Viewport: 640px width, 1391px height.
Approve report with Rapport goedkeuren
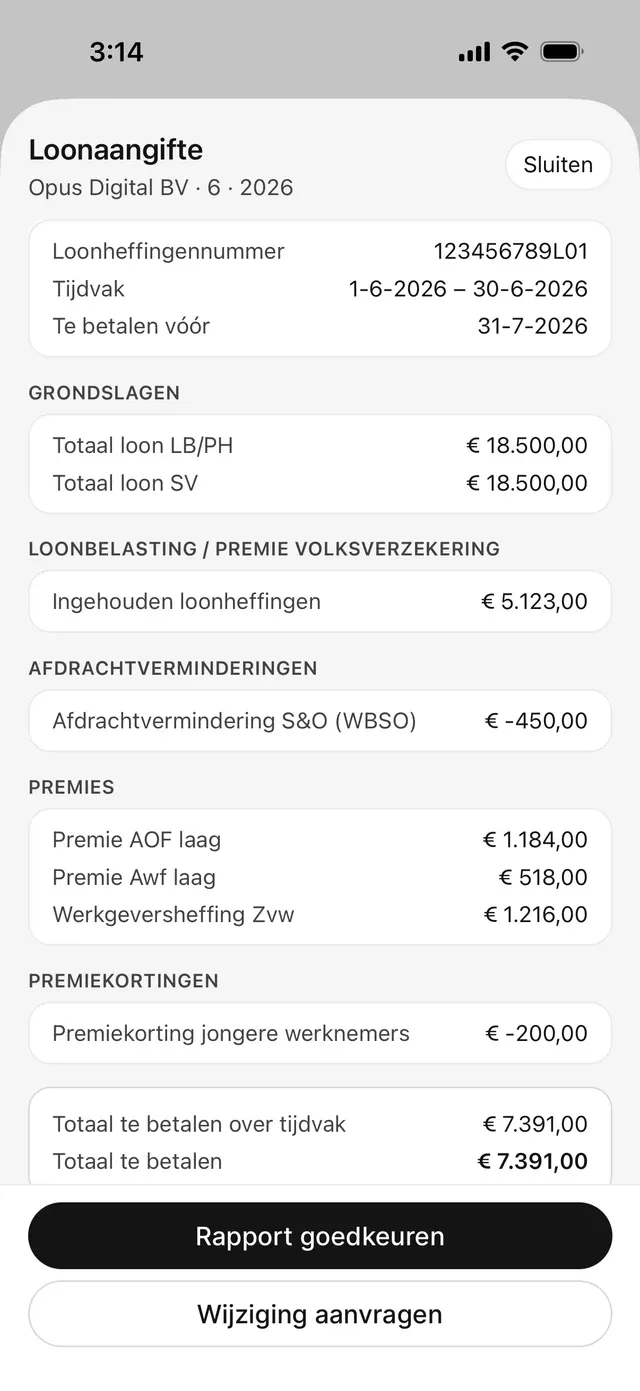(320, 1236)
